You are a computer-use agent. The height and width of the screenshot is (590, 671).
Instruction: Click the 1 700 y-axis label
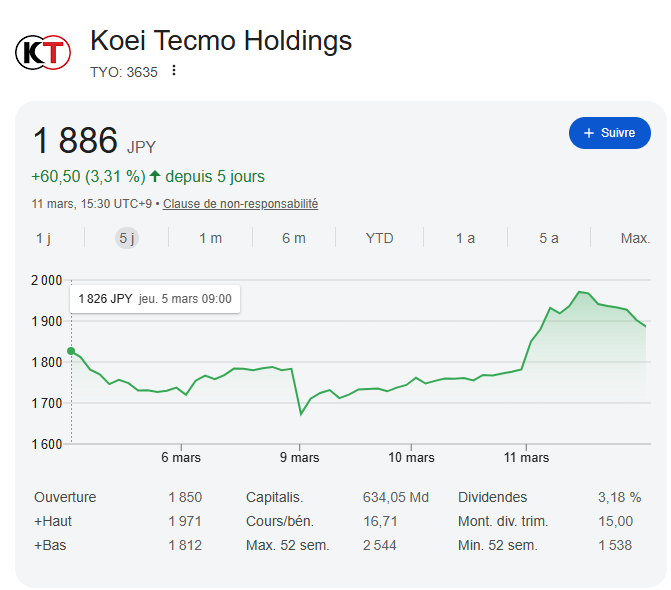tap(47, 403)
